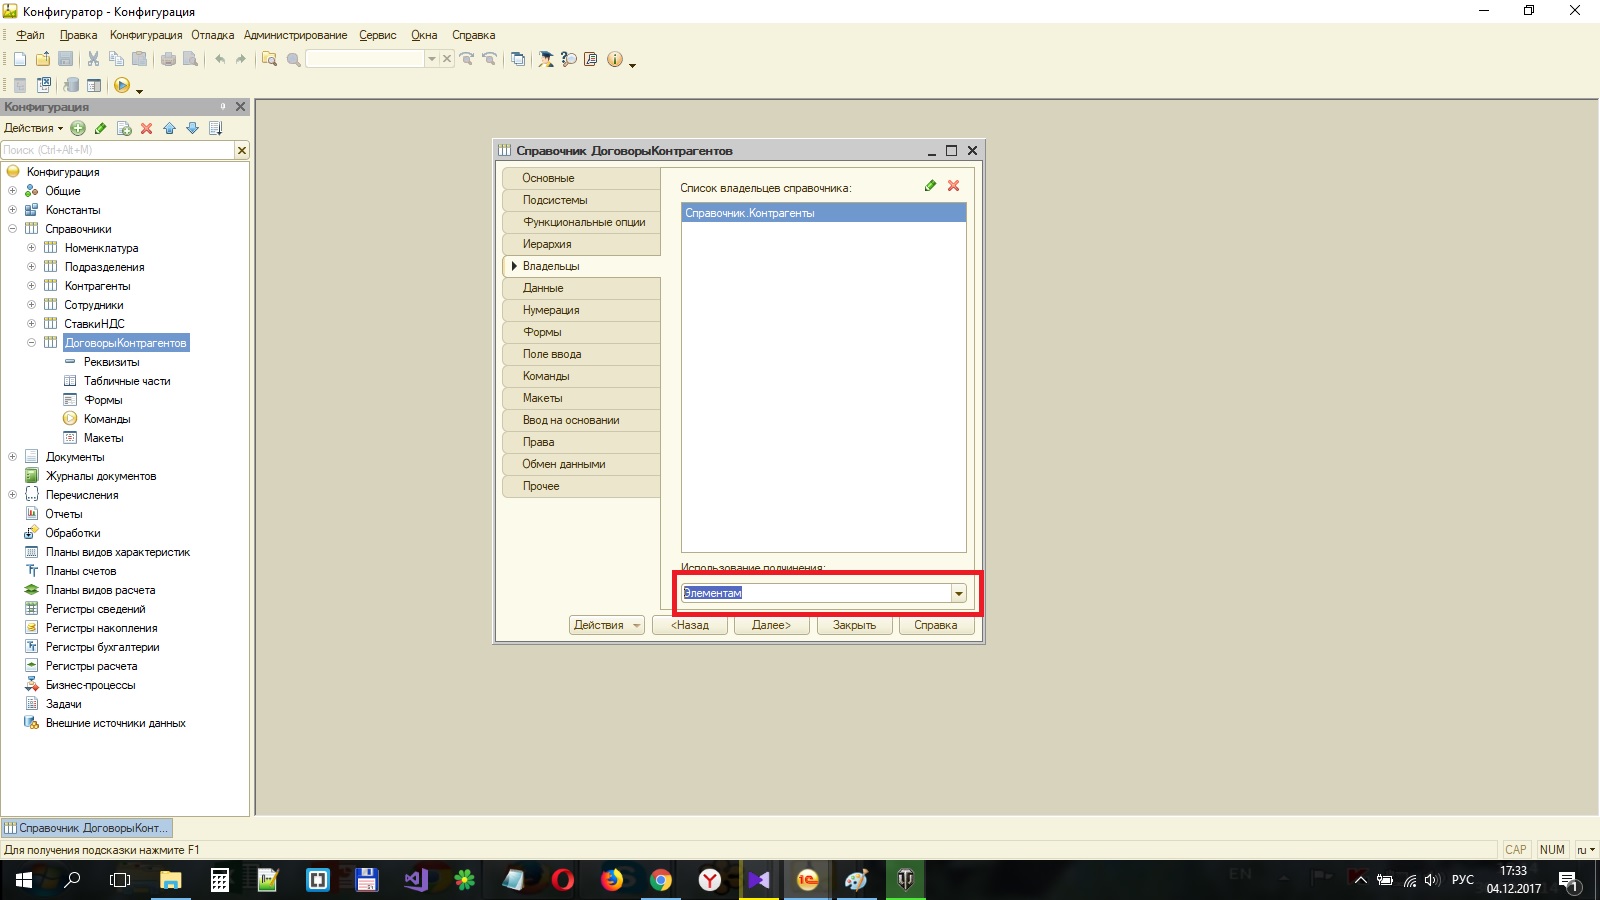Click the <Назад button
The width and height of the screenshot is (1600, 900).
(x=690, y=625)
